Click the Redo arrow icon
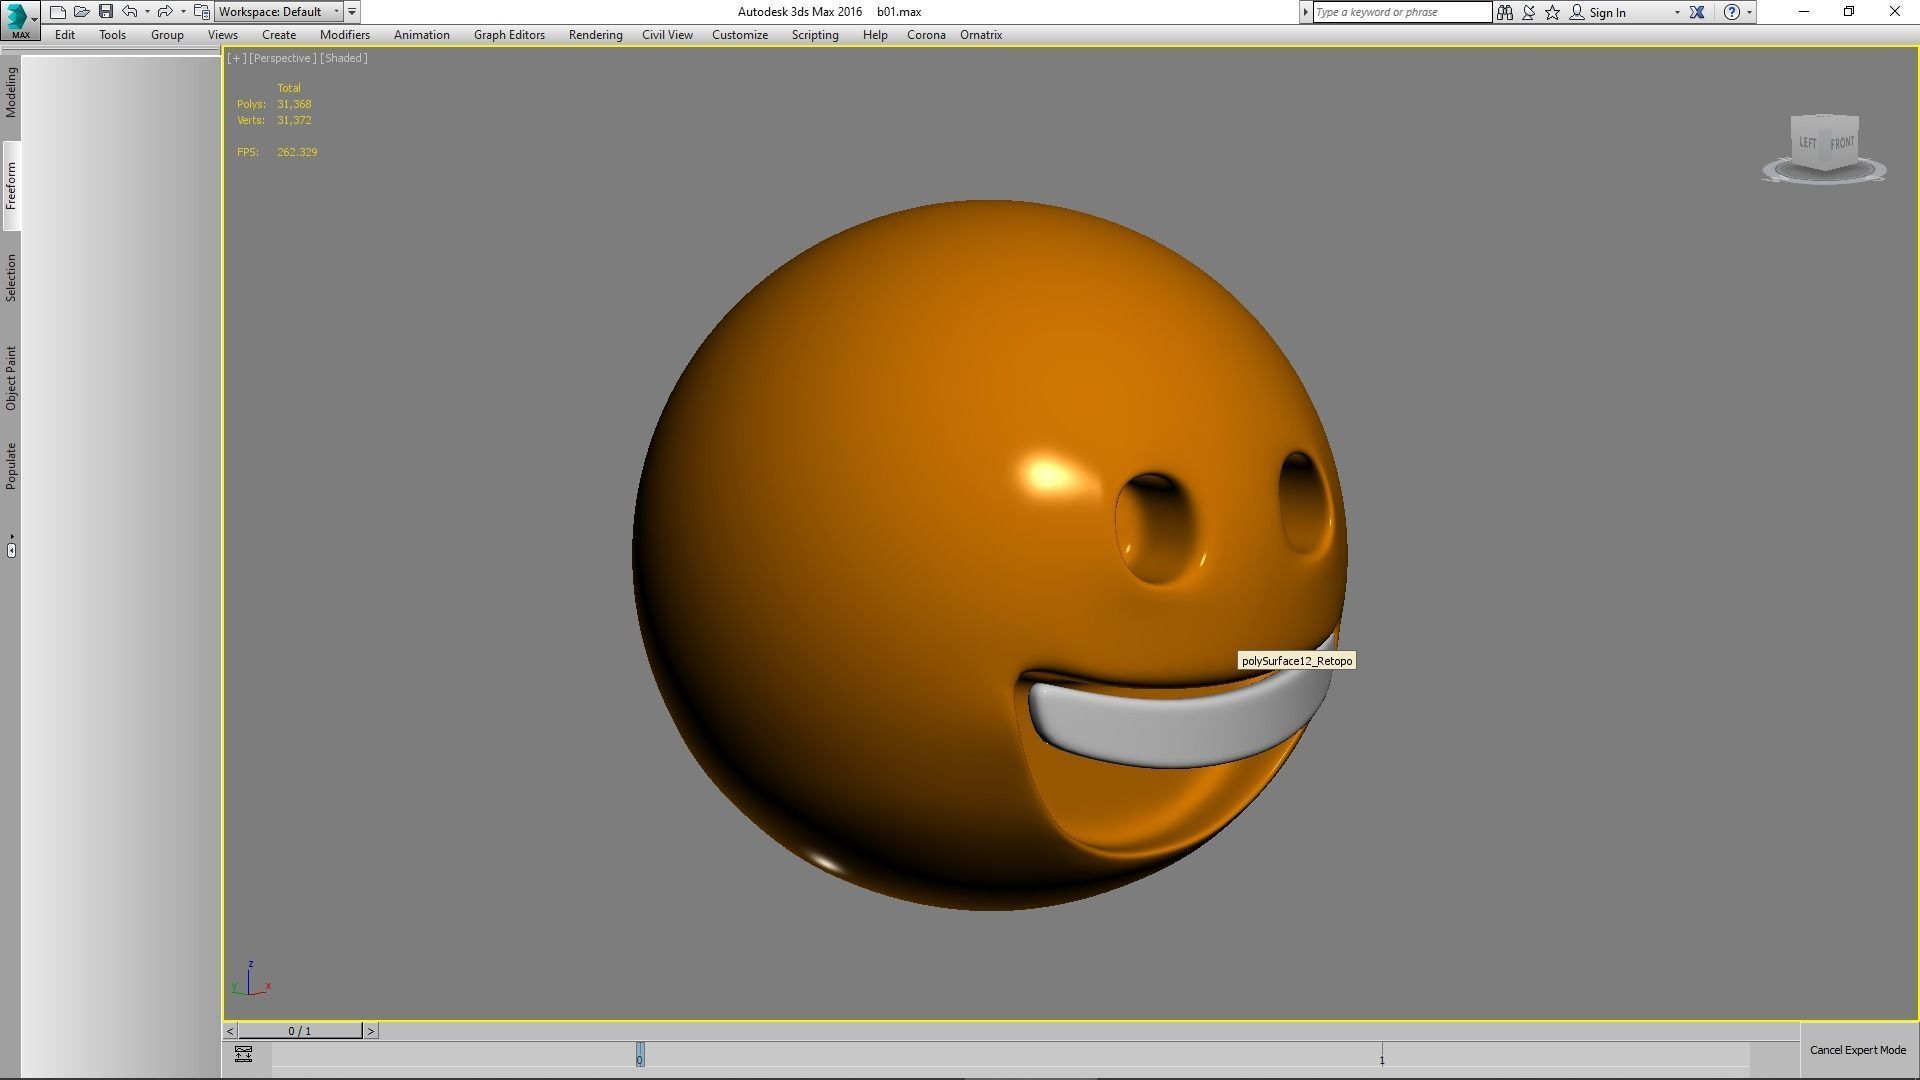The height and width of the screenshot is (1080, 1920). [165, 12]
